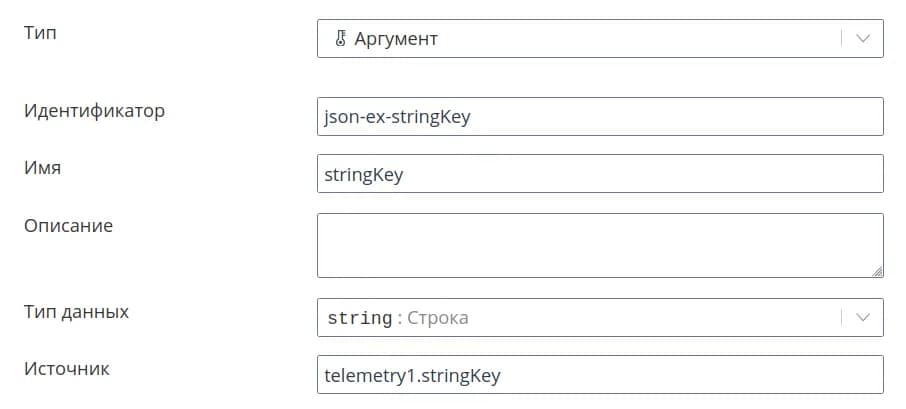Select the Имя label
This screenshot has width=906, height=409.
pyautogui.click(x=42, y=168)
